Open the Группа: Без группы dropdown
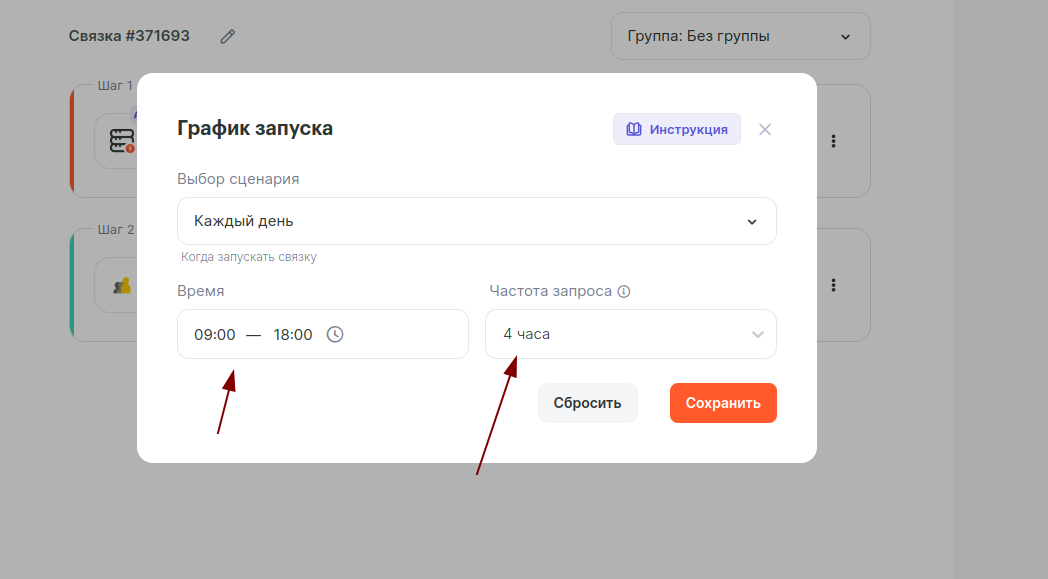The width and height of the screenshot is (1048, 579). click(x=740, y=37)
